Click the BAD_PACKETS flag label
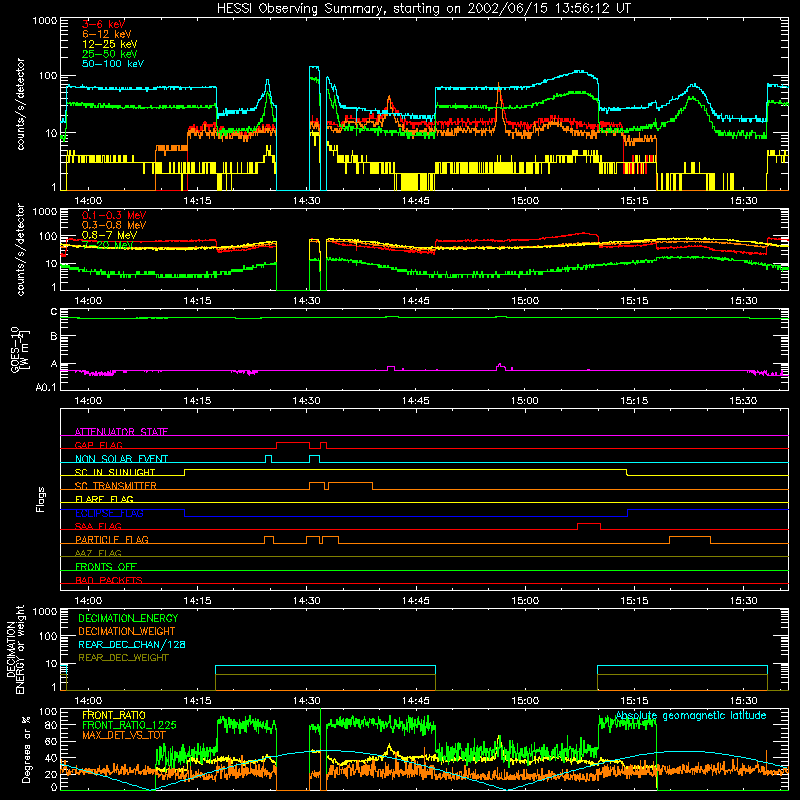Screen dimensions: 800x800 [109, 580]
